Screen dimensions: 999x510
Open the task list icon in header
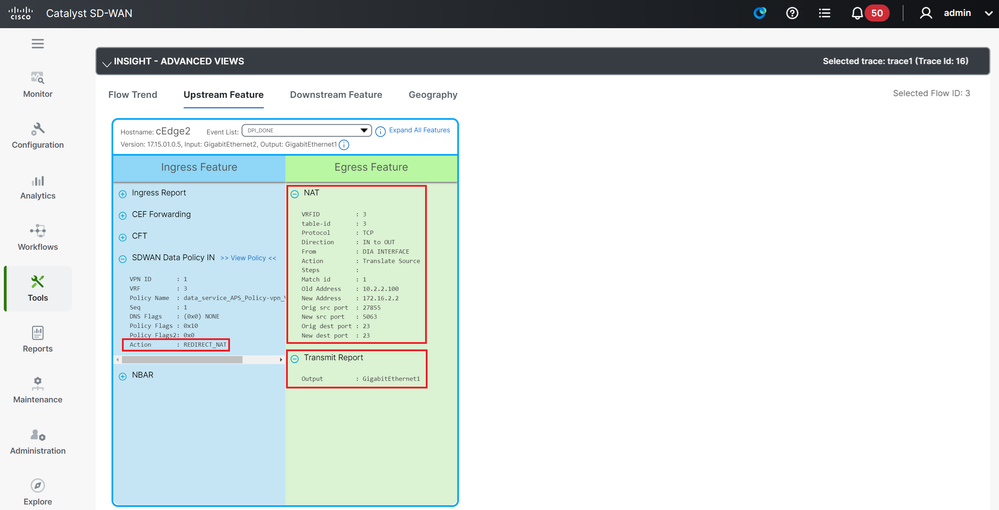pos(824,13)
